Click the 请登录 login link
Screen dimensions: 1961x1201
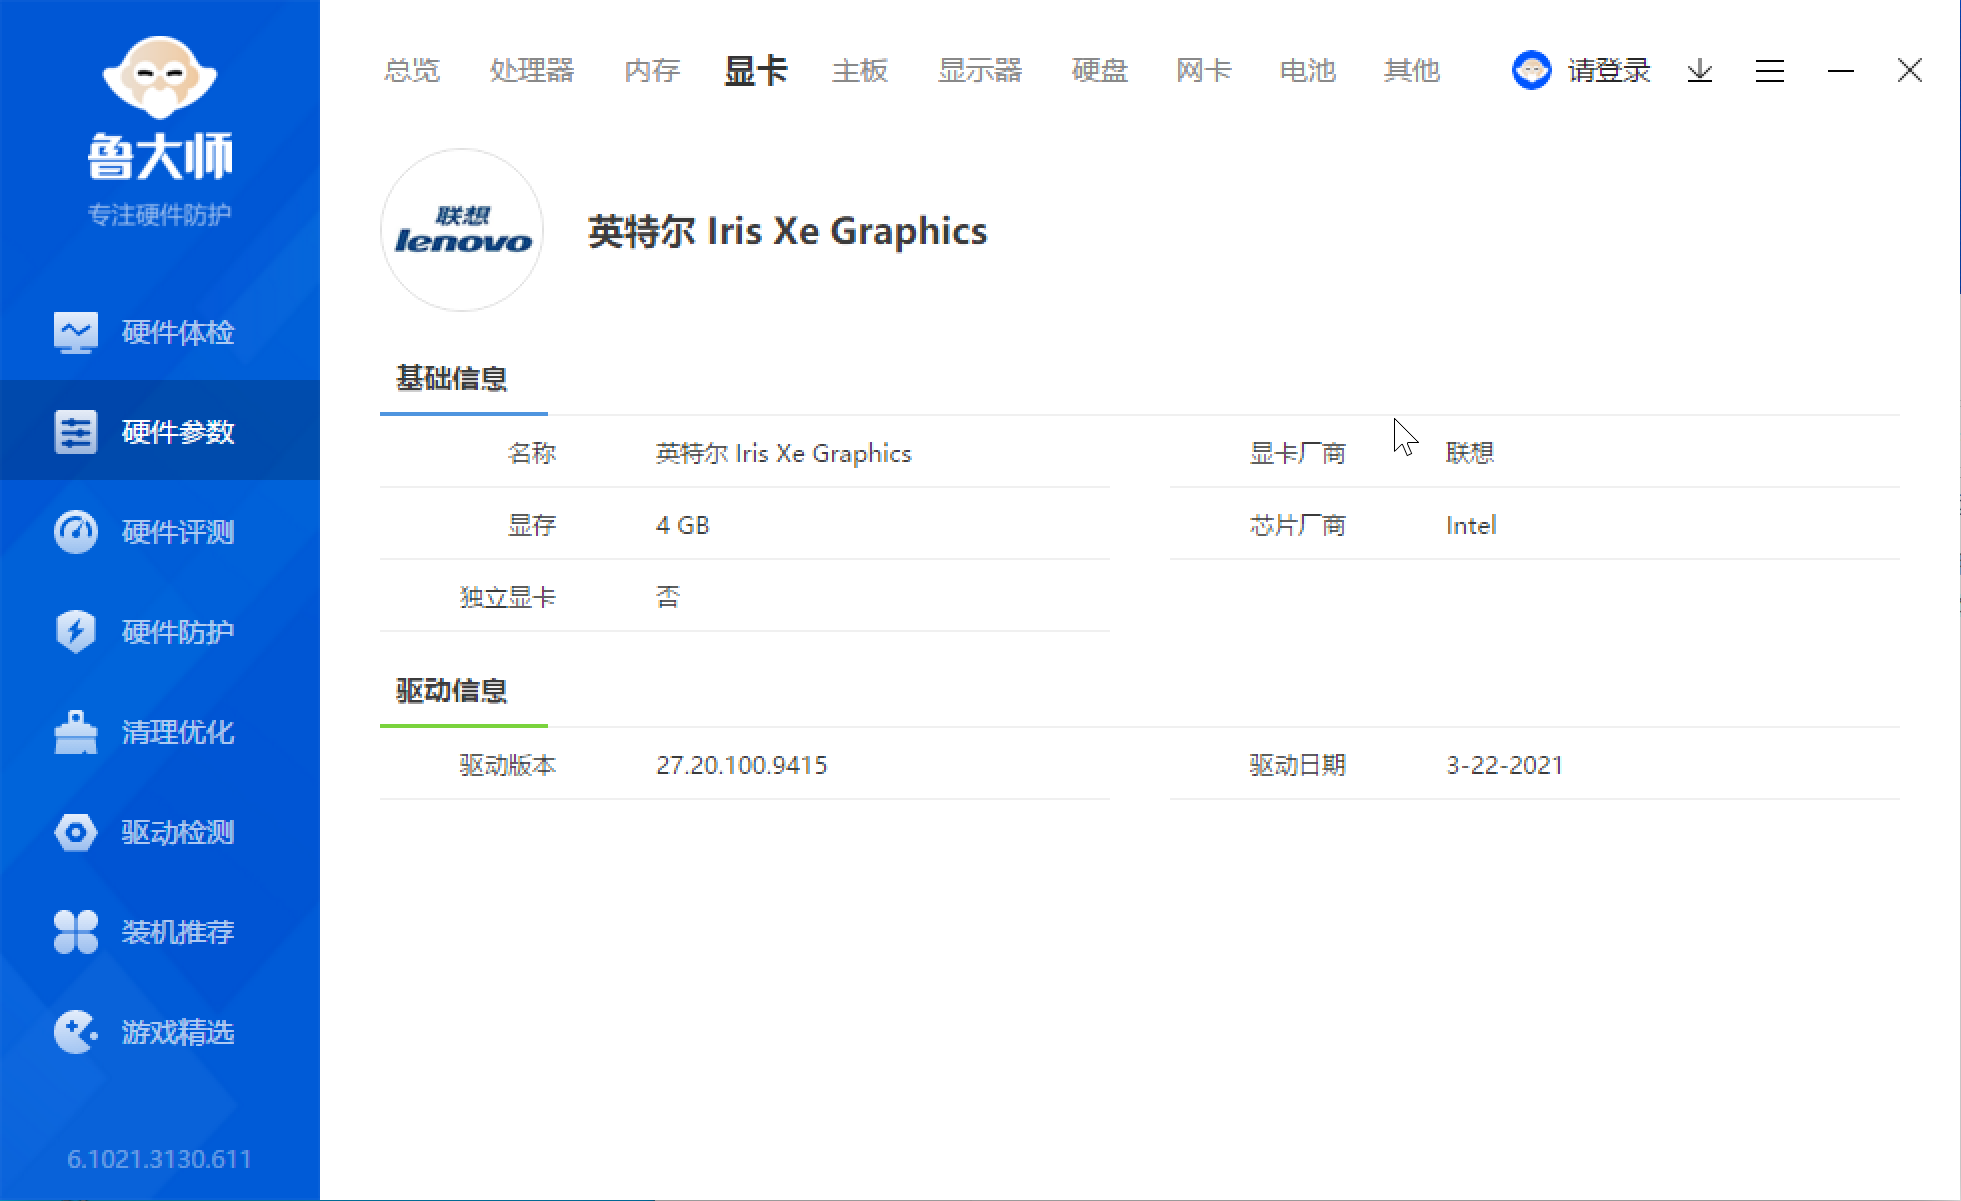click(1609, 70)
